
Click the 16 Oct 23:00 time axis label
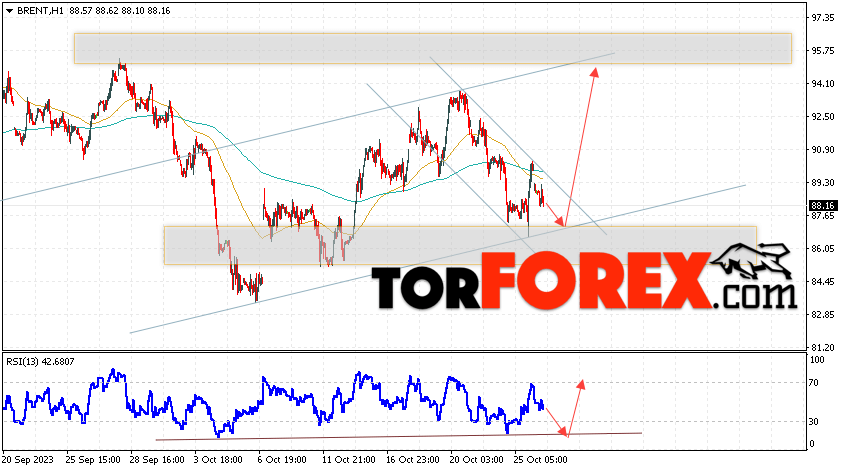point(413,460)
